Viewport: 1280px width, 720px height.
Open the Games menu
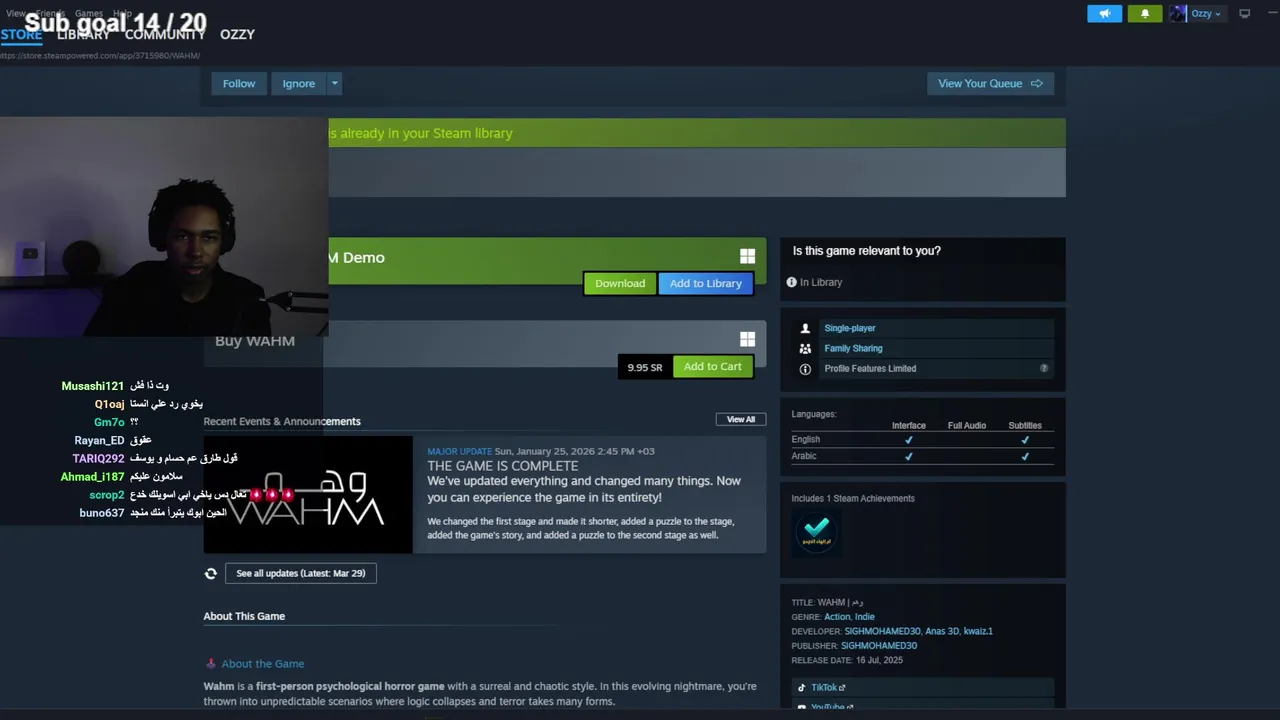pos(89,14)
